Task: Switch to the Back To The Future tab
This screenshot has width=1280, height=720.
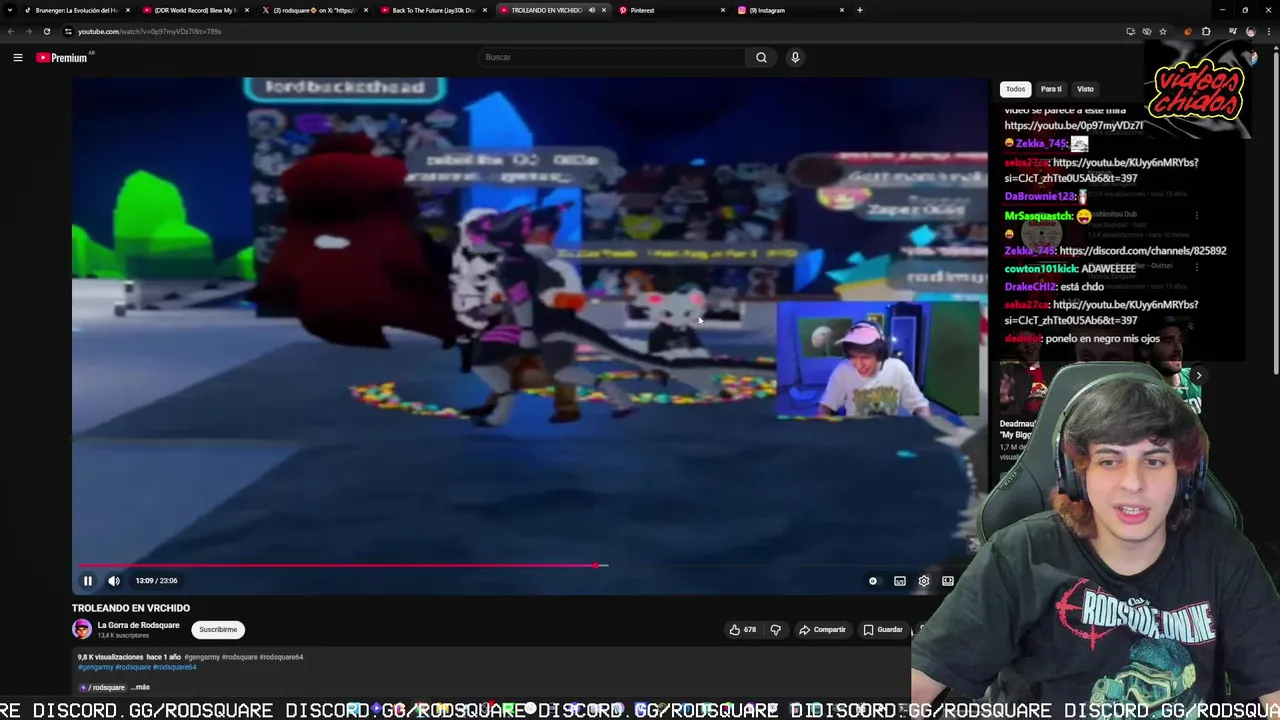Action: pos(433,10)
